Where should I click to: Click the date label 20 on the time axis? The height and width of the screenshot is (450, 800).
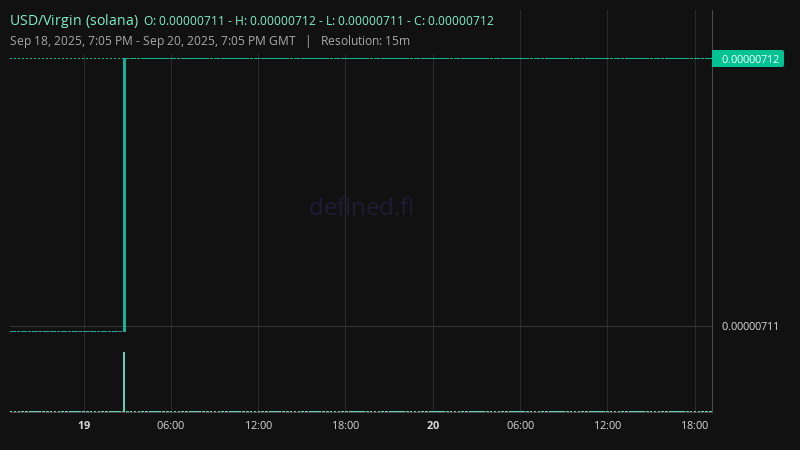coord(433,425)
